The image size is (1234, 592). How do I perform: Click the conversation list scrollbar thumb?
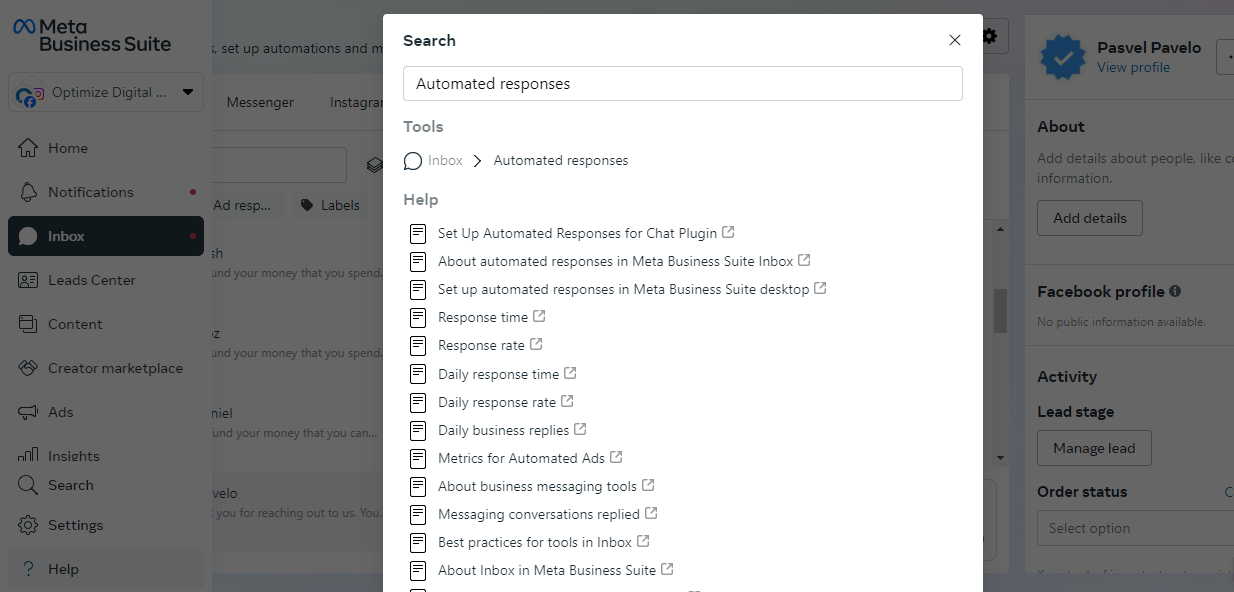tap(1000, 311)
